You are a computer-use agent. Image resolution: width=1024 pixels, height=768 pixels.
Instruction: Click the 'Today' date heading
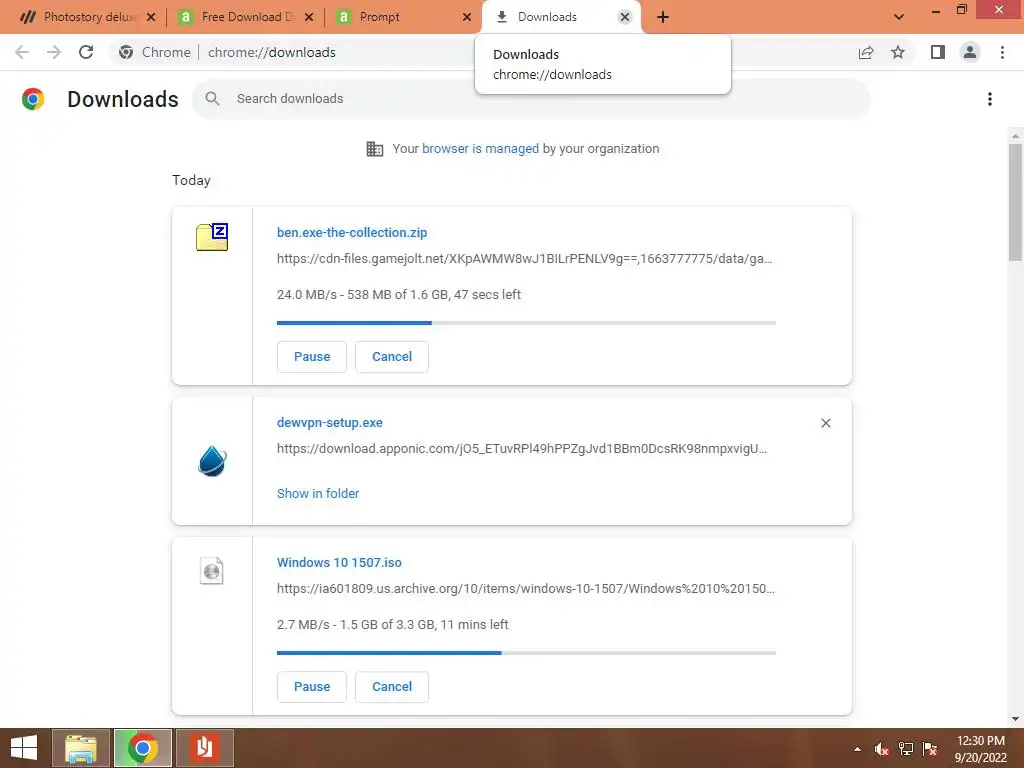(191, 180)
